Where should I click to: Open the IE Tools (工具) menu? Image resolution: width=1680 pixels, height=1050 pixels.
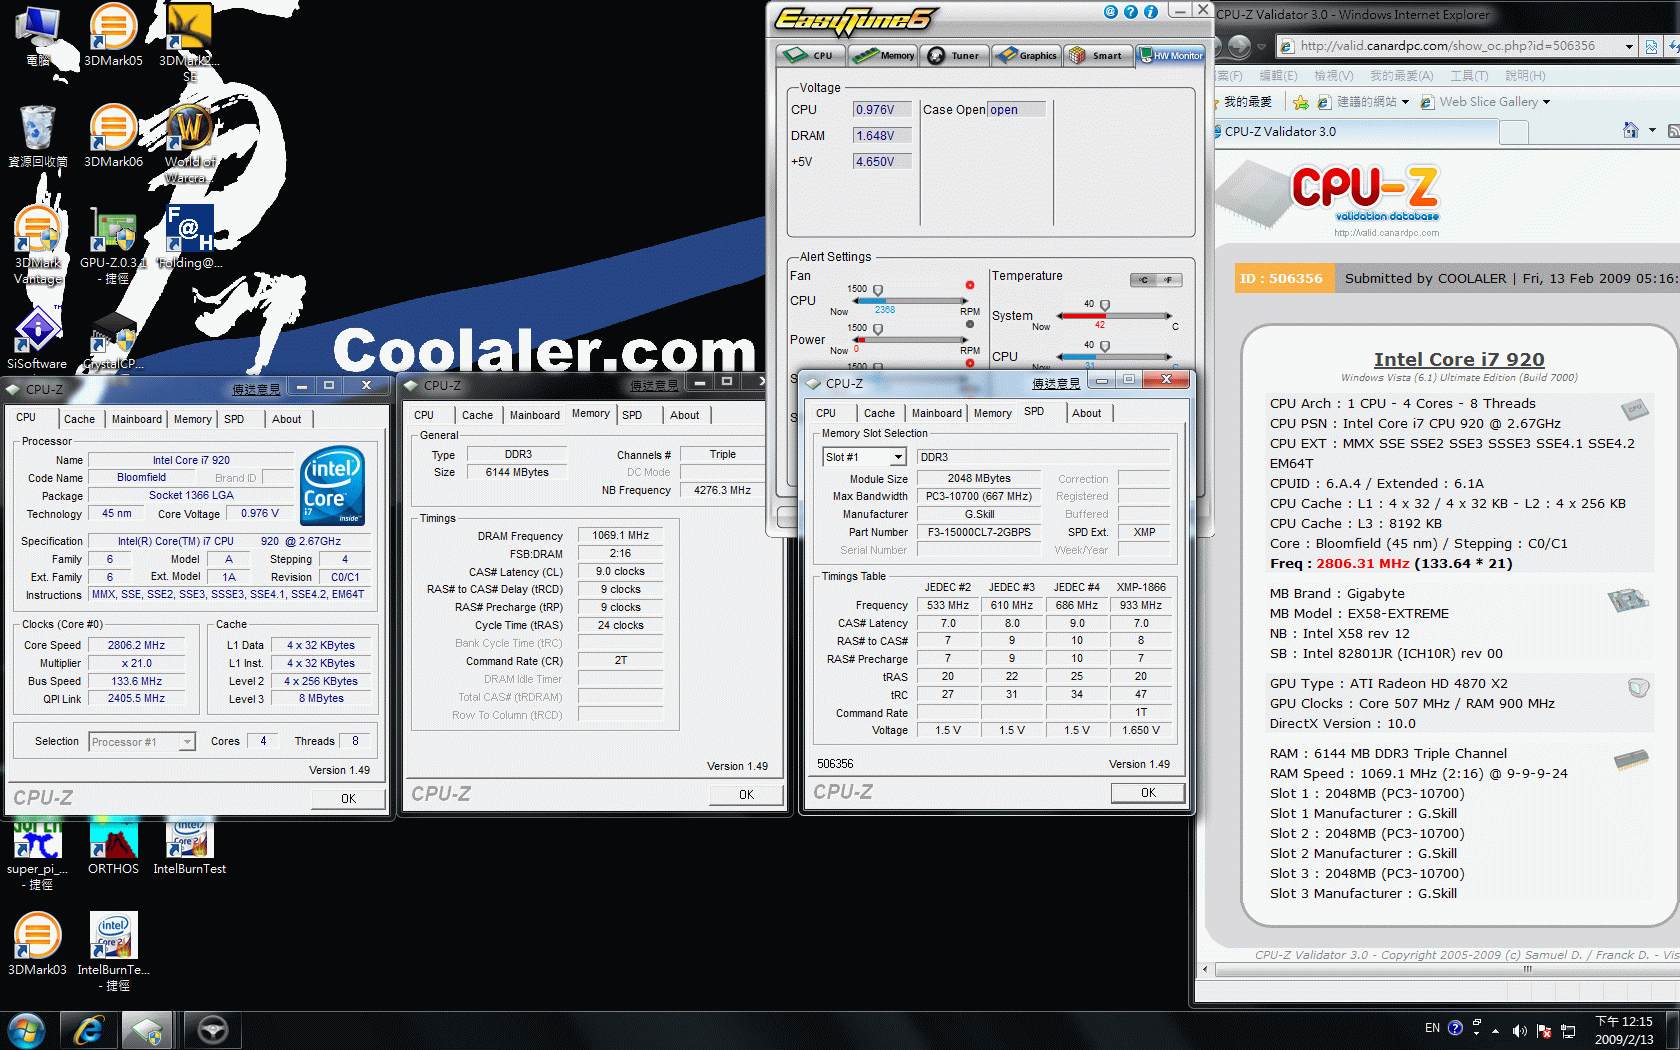point(1469,76)
